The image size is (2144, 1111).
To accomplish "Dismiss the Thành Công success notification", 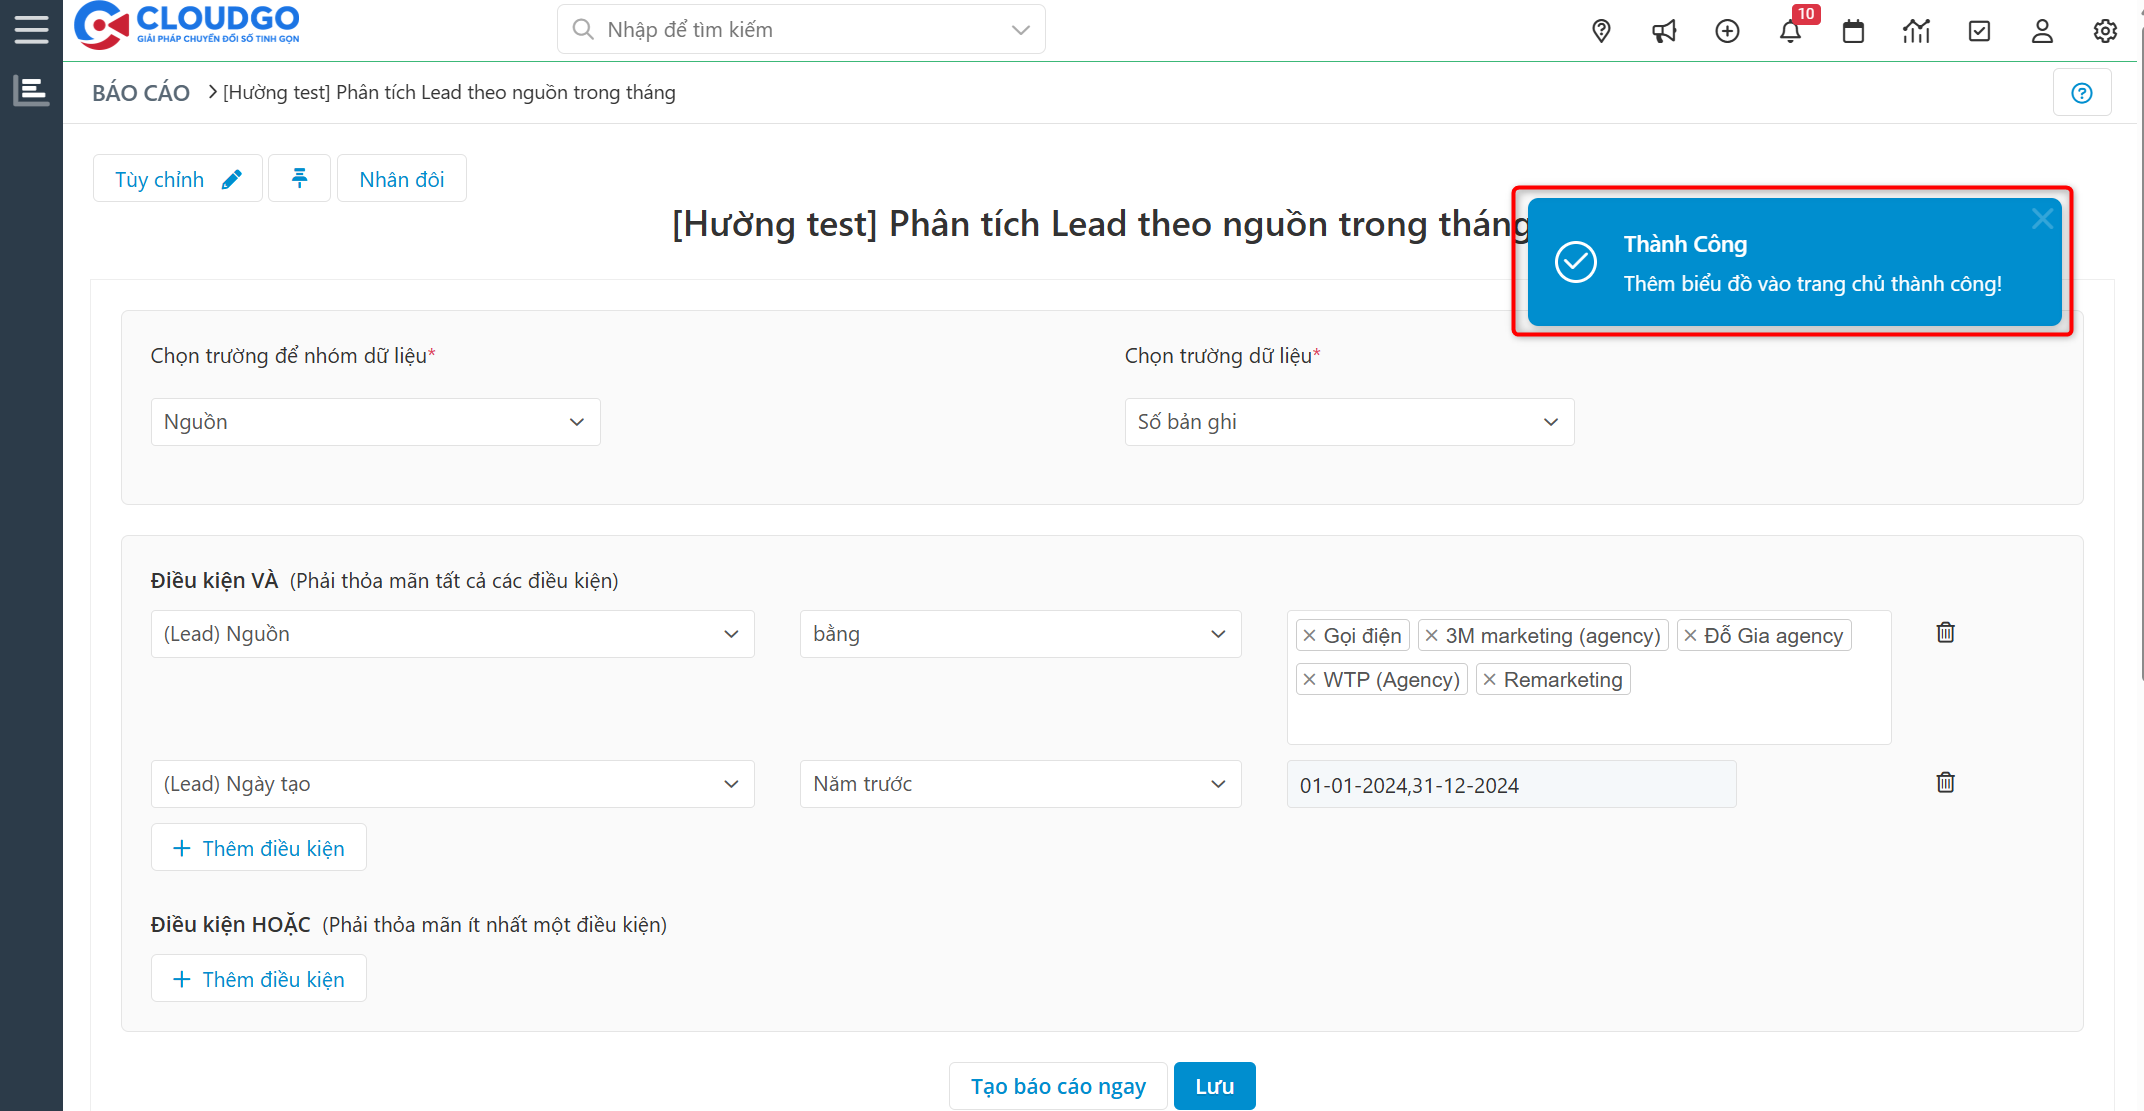I will (2042, 218).
